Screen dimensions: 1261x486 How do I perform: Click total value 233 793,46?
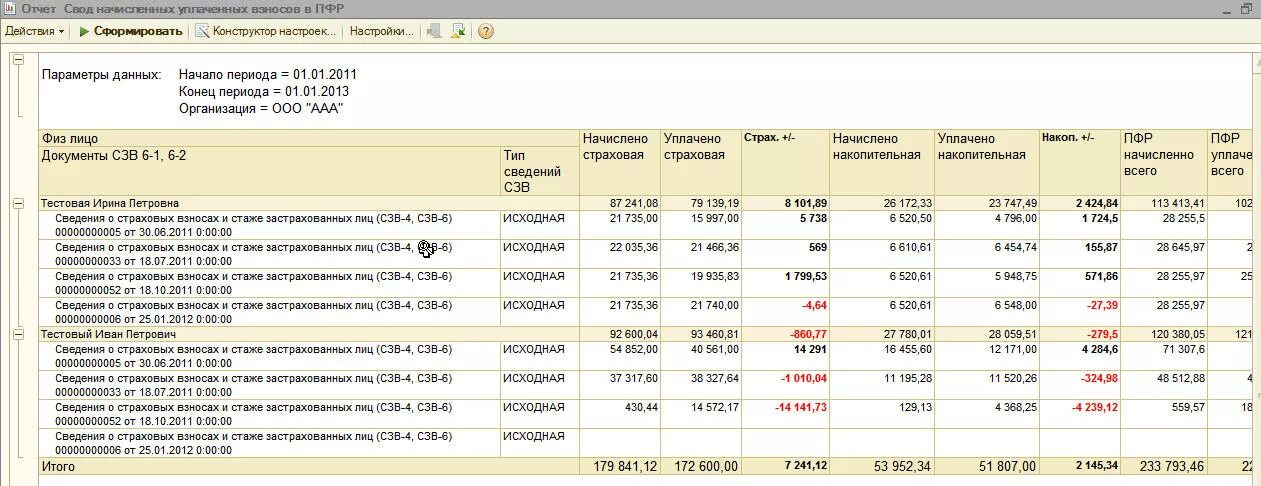click(1171, 466)
